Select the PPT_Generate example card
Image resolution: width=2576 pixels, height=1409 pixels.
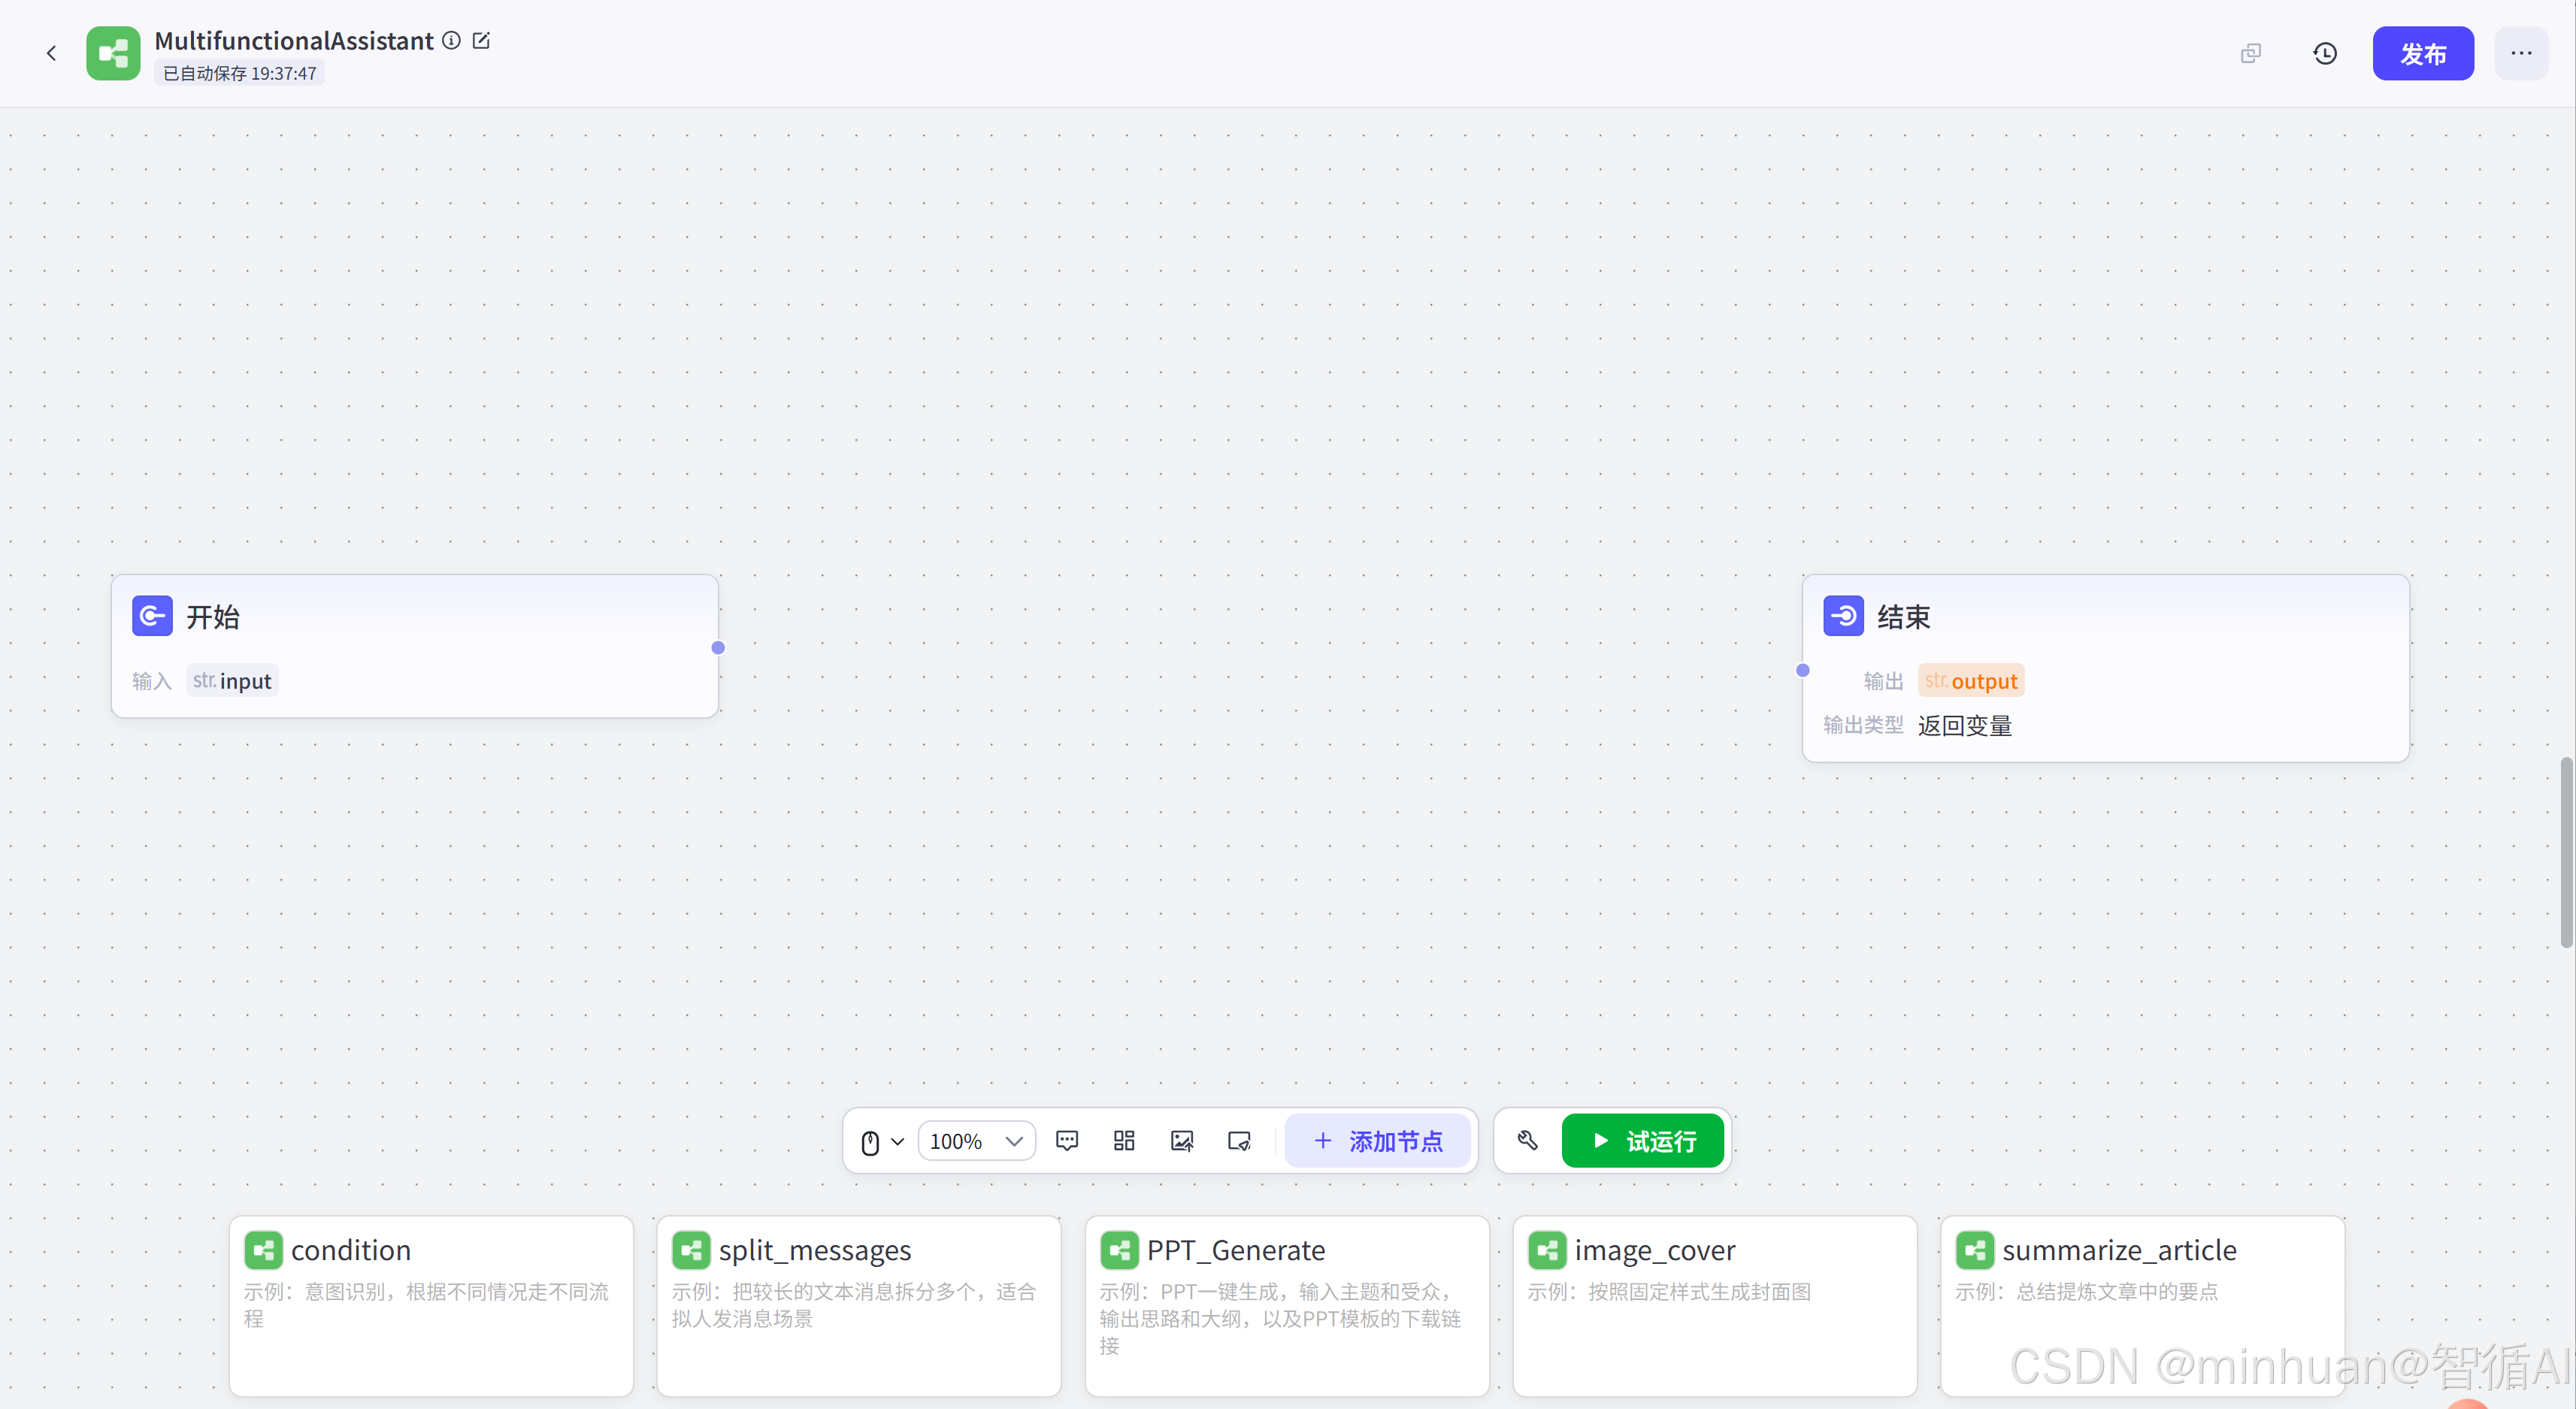pos(1286,1304)
